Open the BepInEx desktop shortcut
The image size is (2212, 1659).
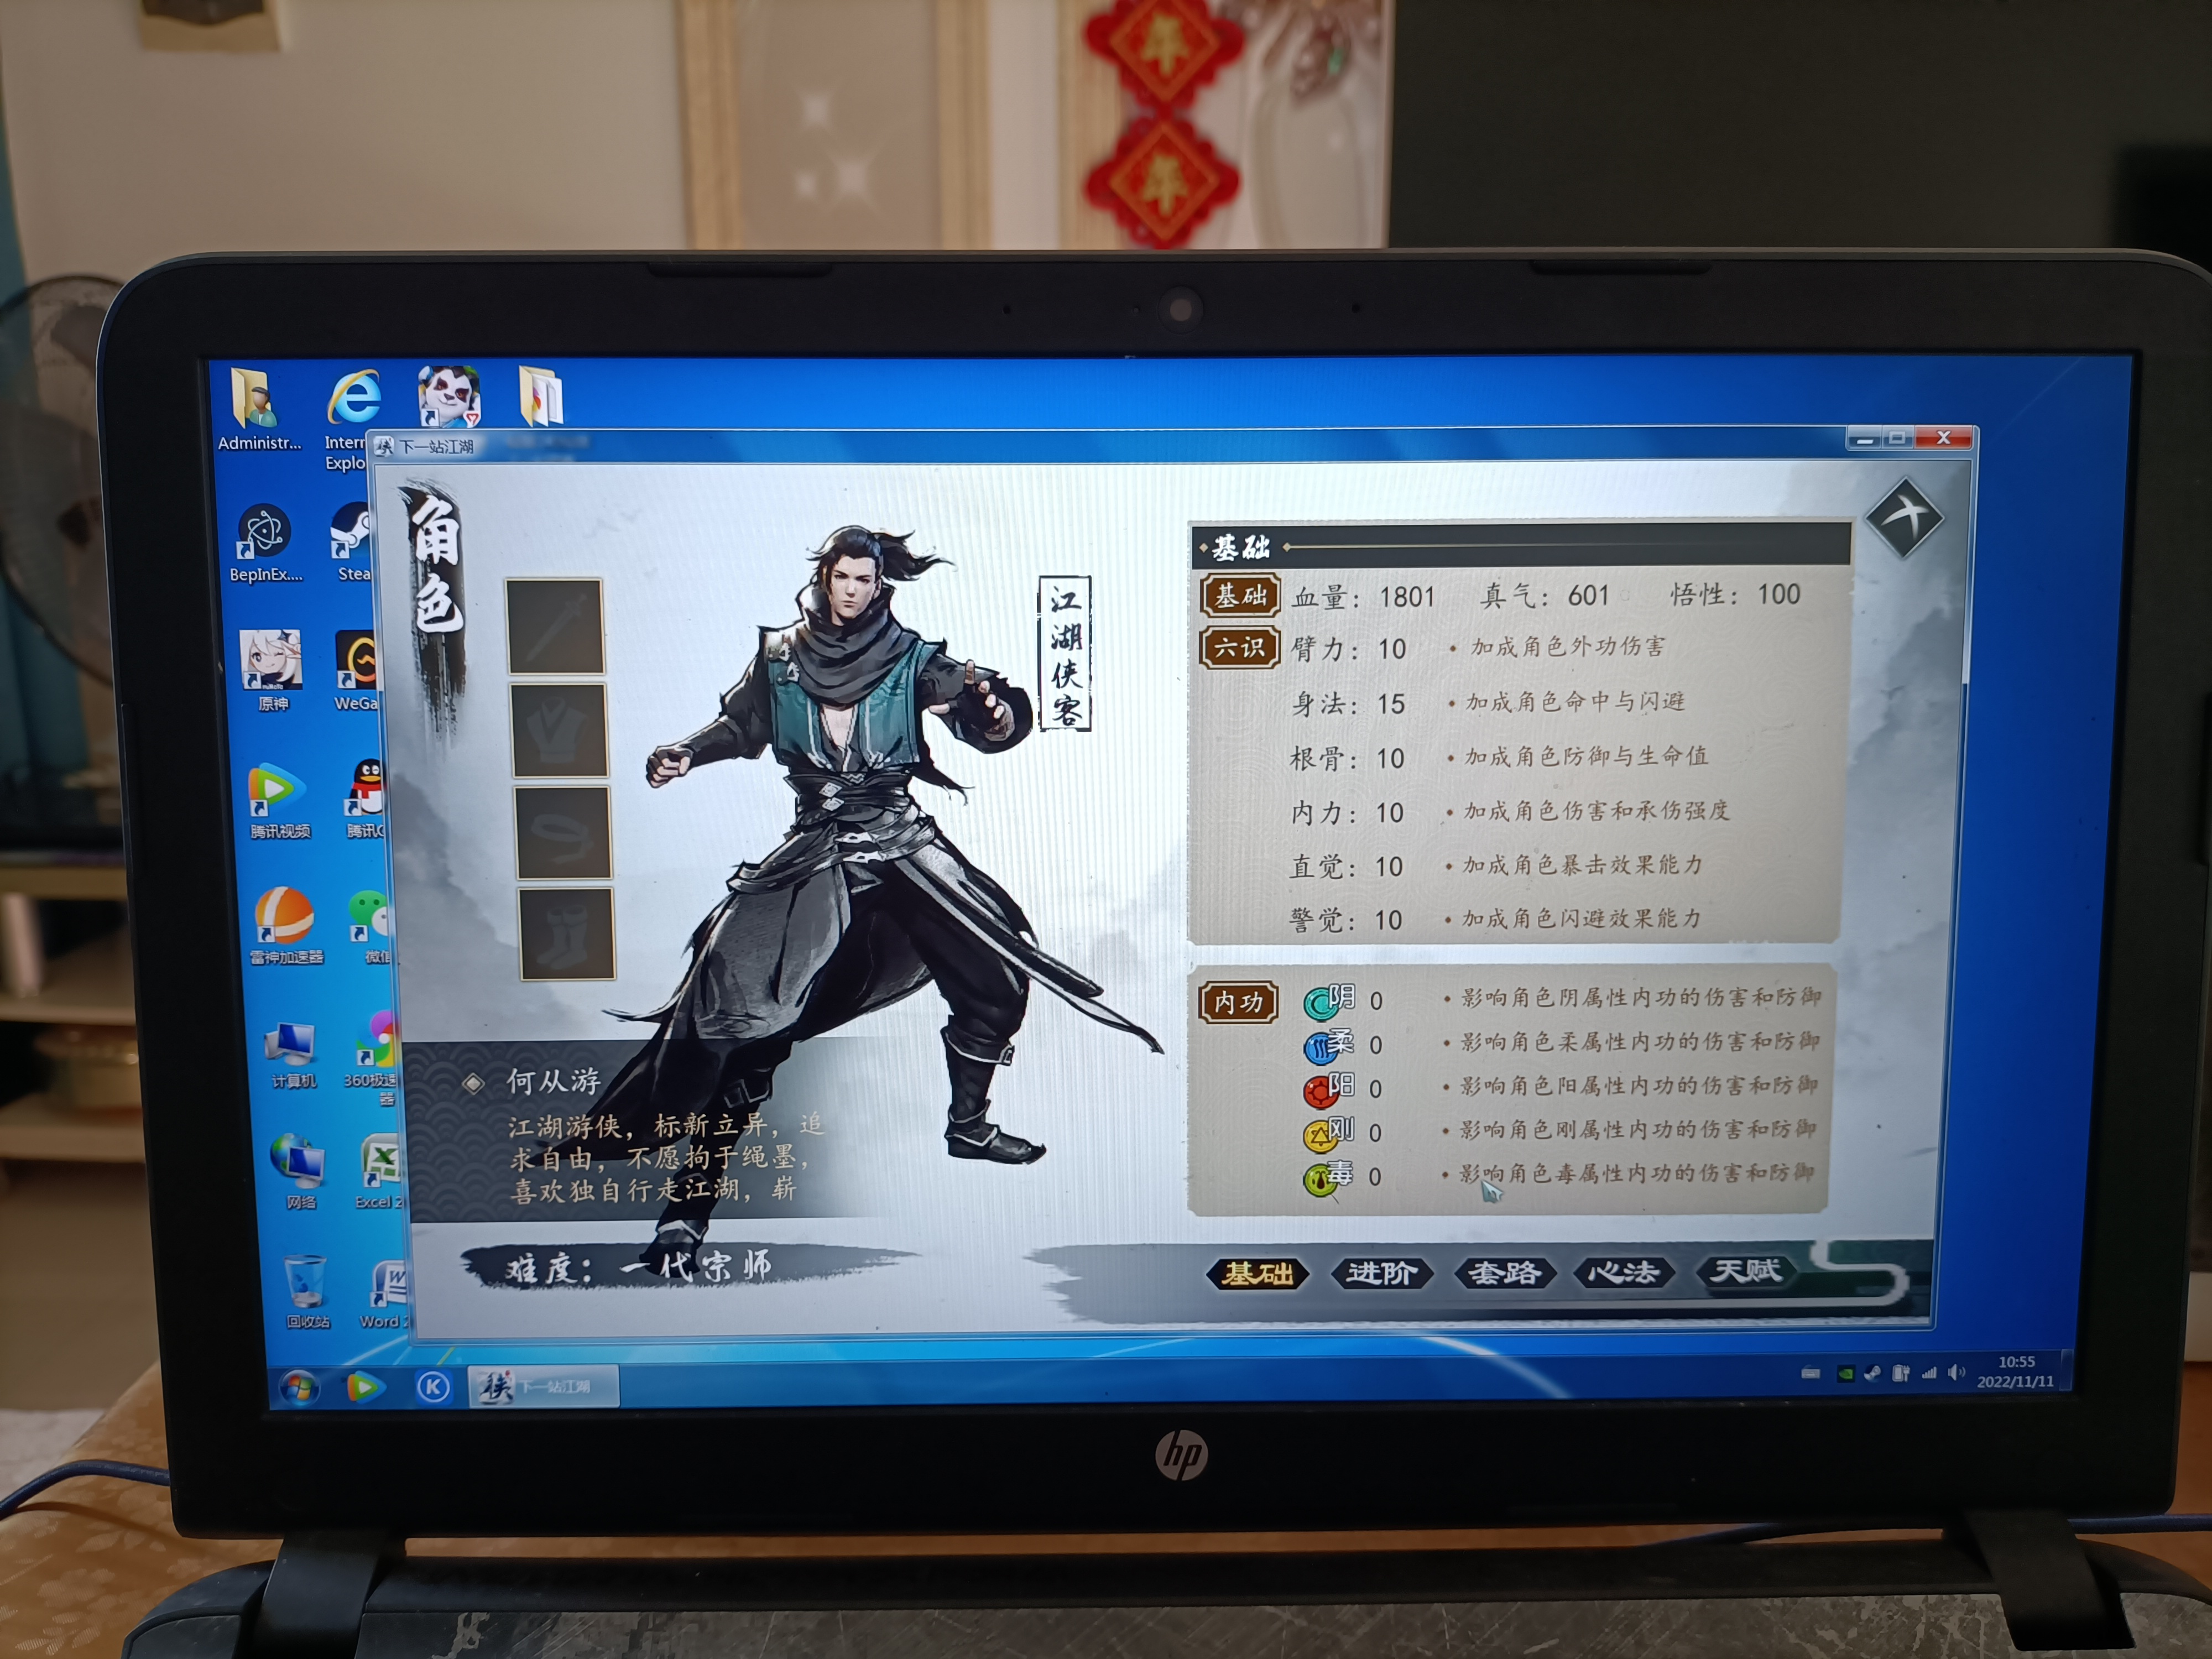[265, 543]
